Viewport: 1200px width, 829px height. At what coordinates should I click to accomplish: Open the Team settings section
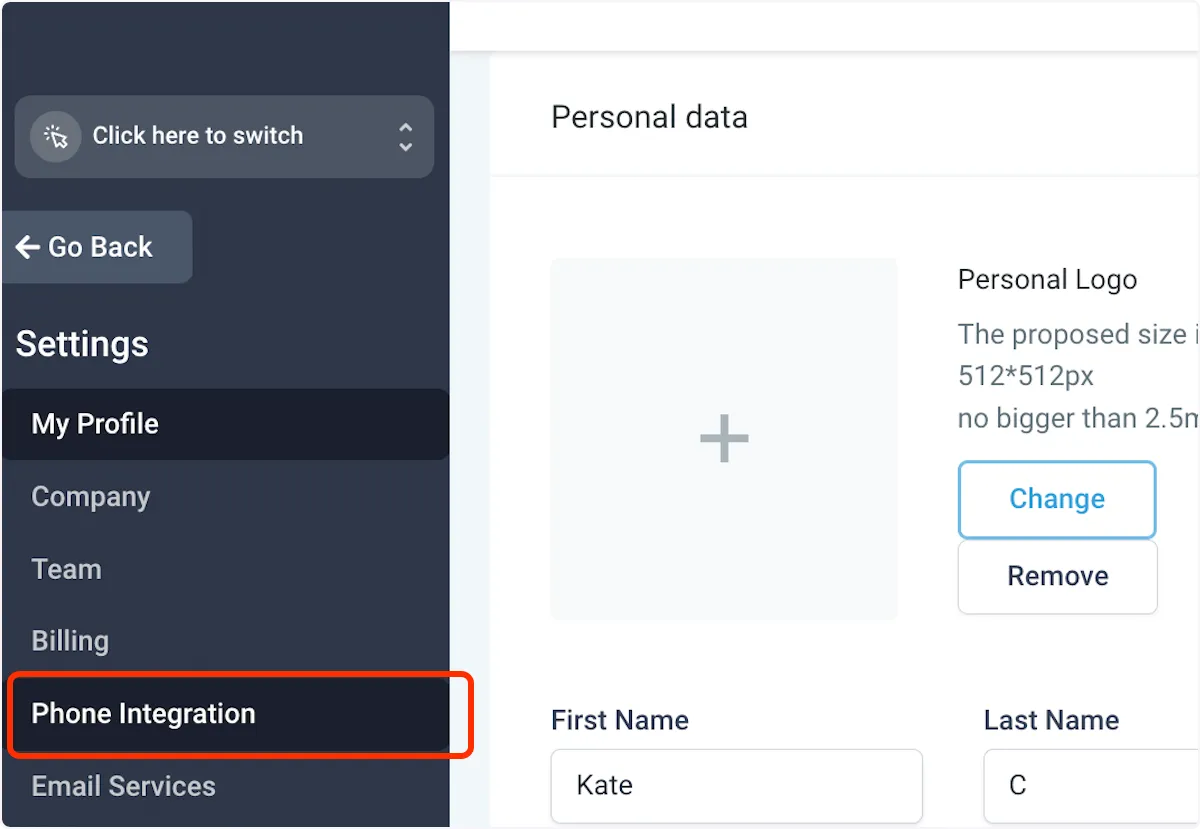tap(67, 569)
